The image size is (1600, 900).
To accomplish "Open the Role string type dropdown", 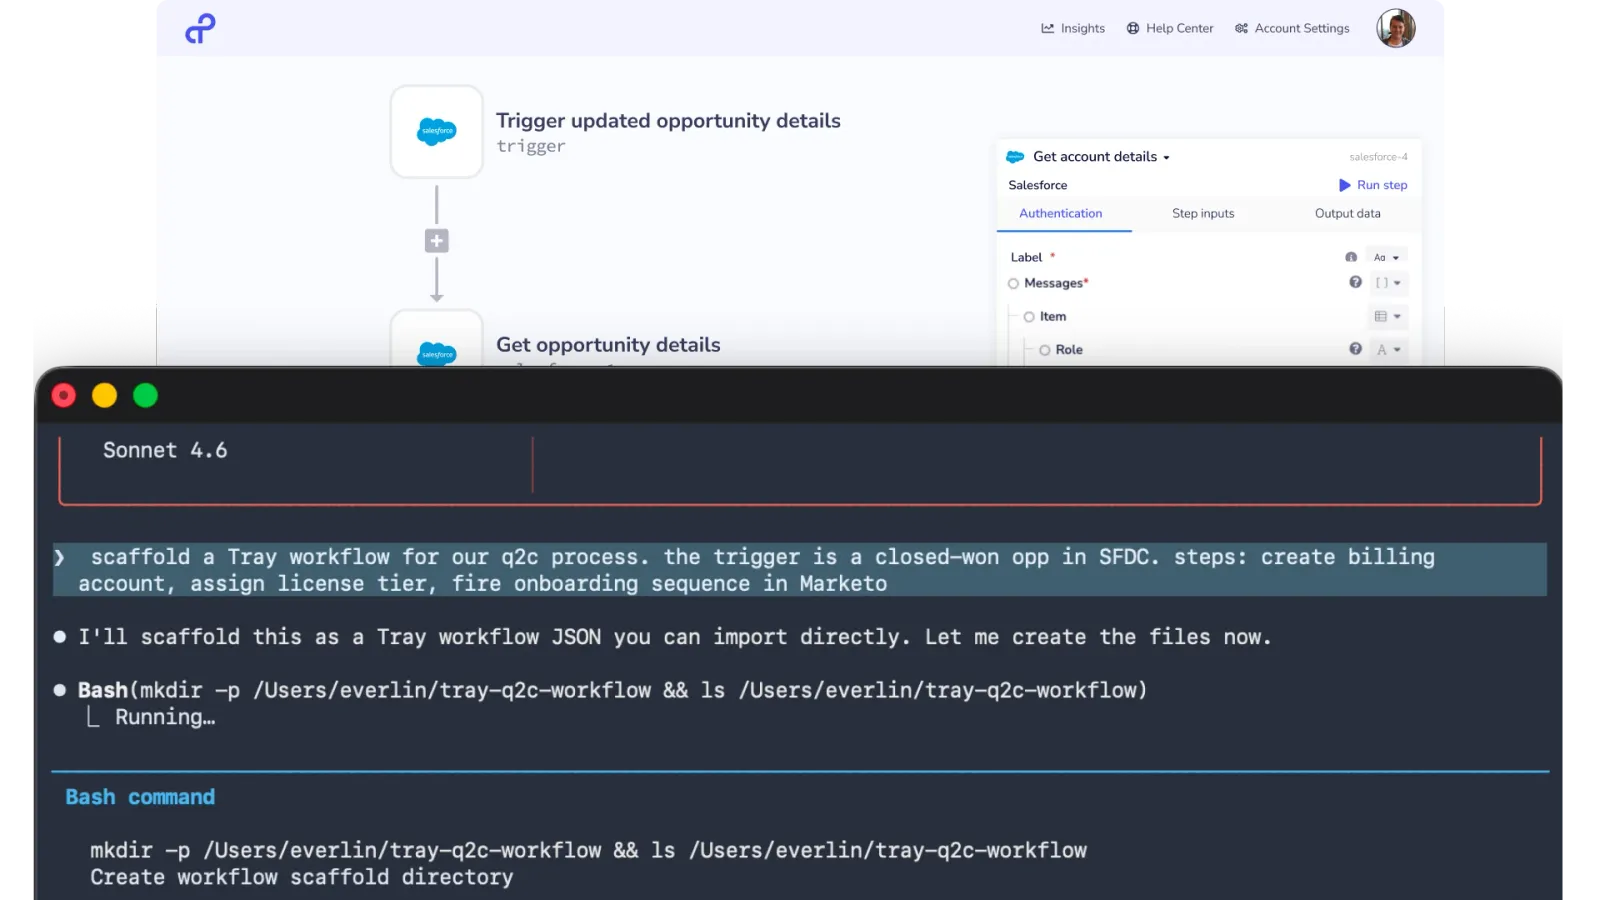I will click(x=1388, y=349).
